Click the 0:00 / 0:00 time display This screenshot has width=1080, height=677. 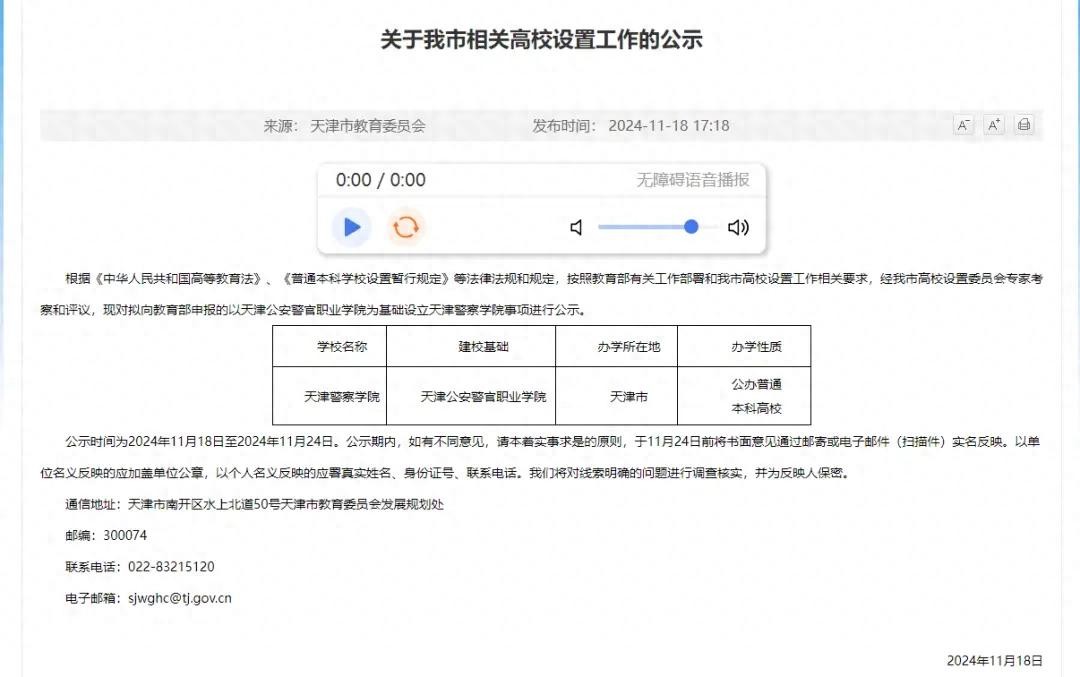[380, 180]
